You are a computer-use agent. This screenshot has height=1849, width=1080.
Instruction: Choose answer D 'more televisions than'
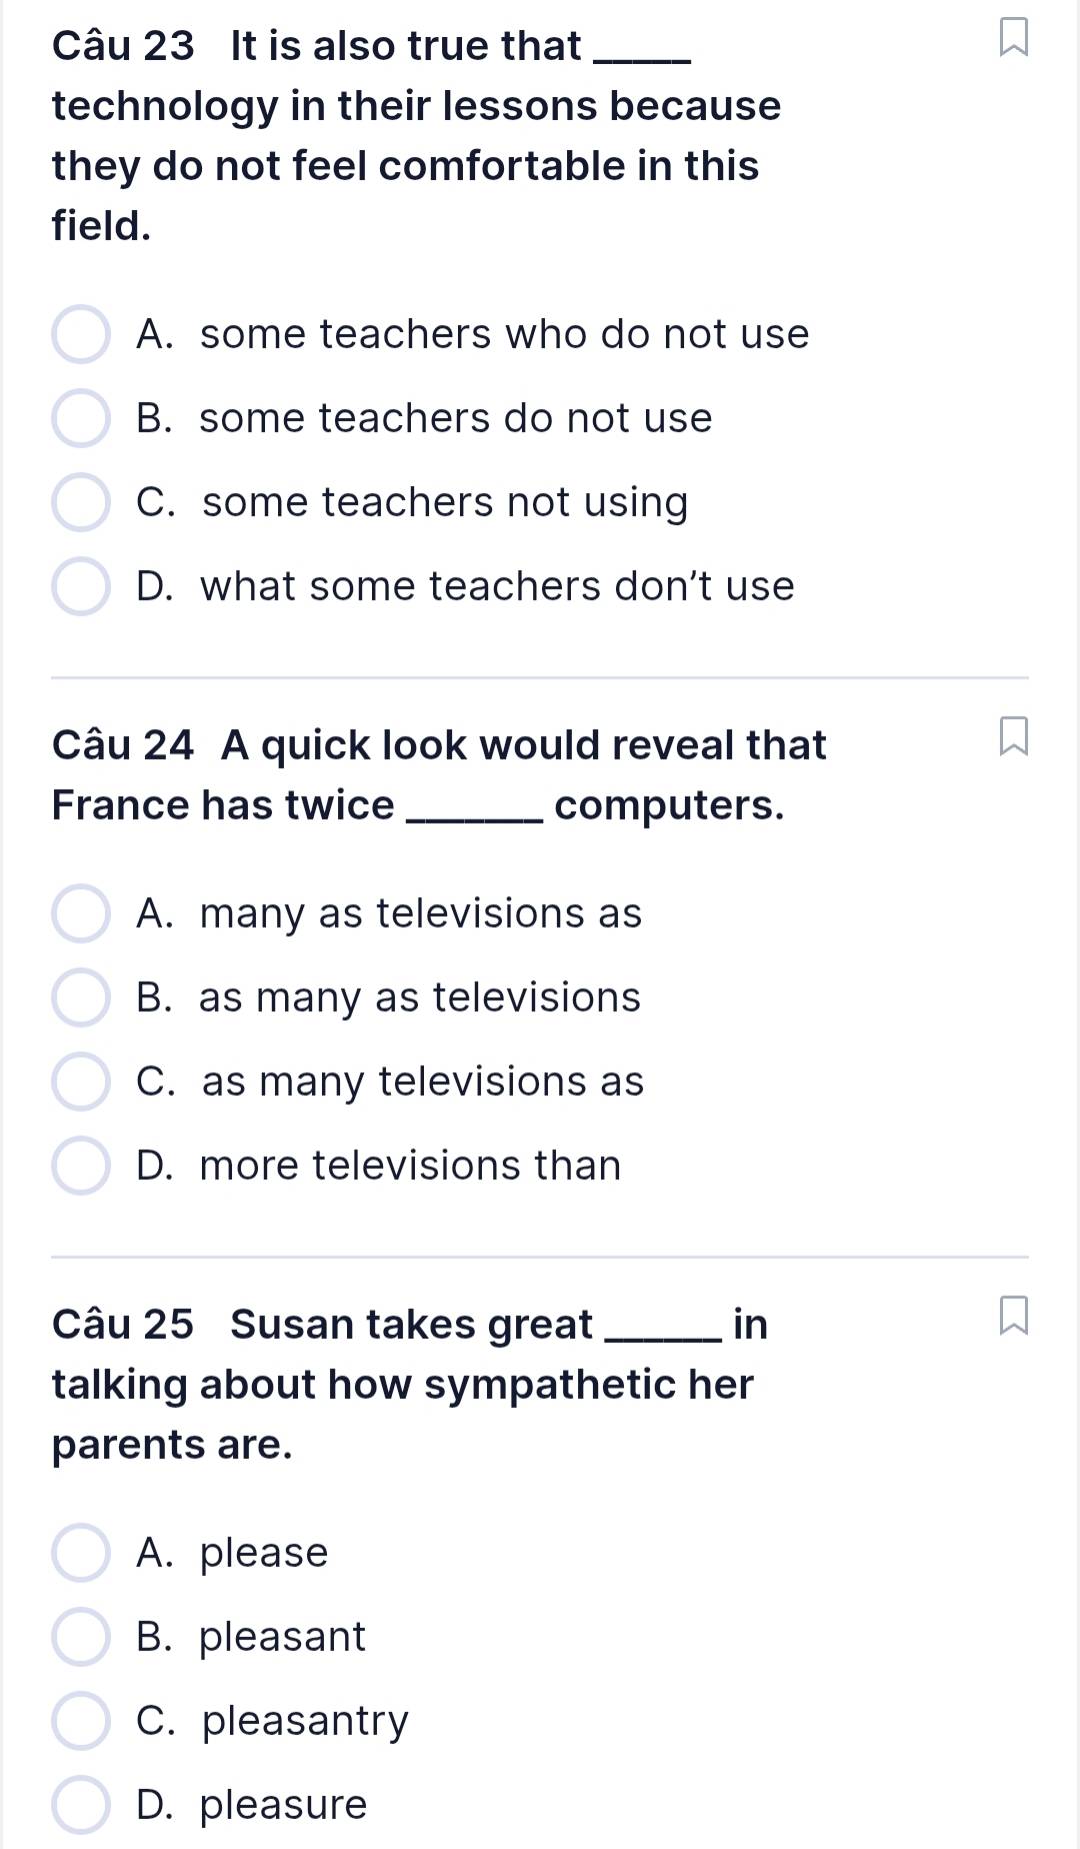click(x=81, y=1166)
